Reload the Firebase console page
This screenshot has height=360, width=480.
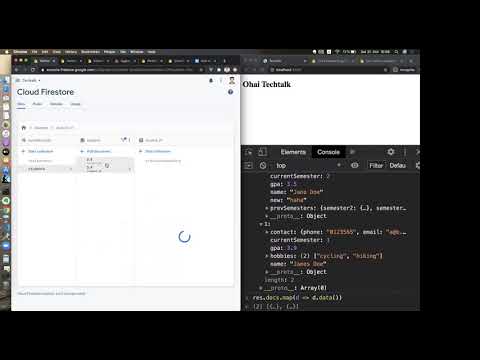[33, 70]
